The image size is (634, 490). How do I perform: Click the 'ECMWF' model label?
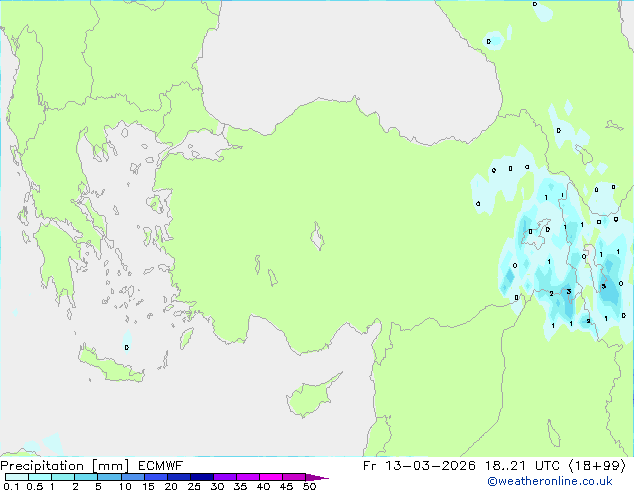point(160,466)
